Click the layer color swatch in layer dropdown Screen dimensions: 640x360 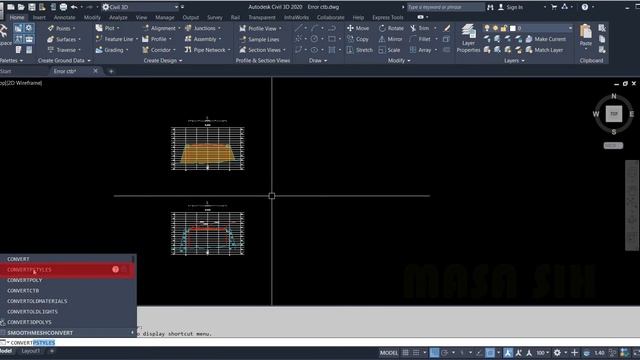coord(513,28)
